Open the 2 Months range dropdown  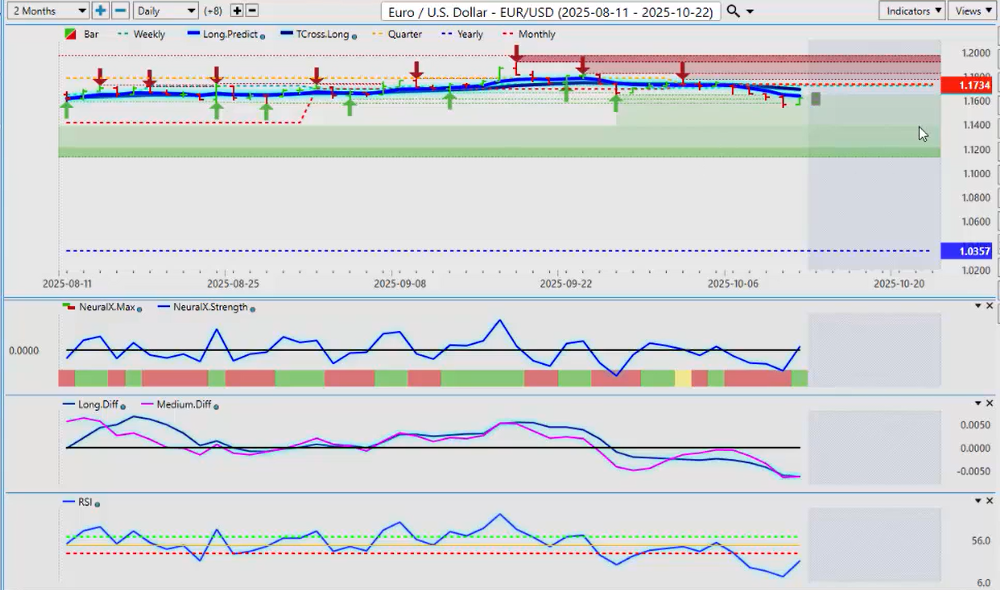[x=46, y=10]
